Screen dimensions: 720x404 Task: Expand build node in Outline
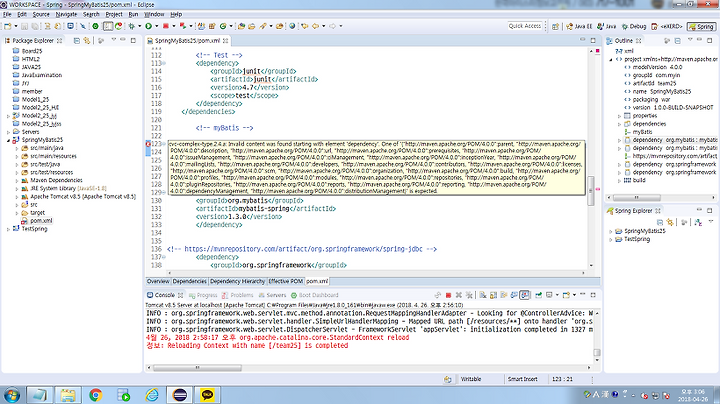click(x=619, y=180)
